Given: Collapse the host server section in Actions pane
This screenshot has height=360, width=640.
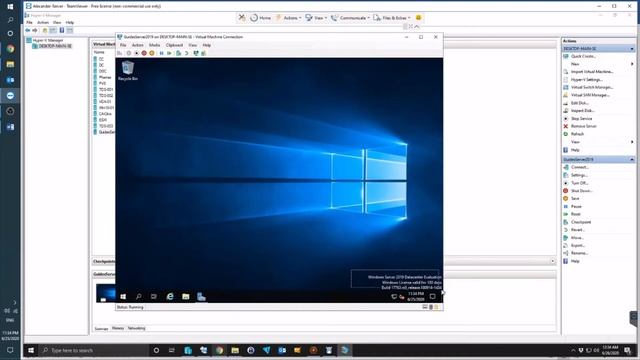Looking at the screenshot, I should pos(632,49).
